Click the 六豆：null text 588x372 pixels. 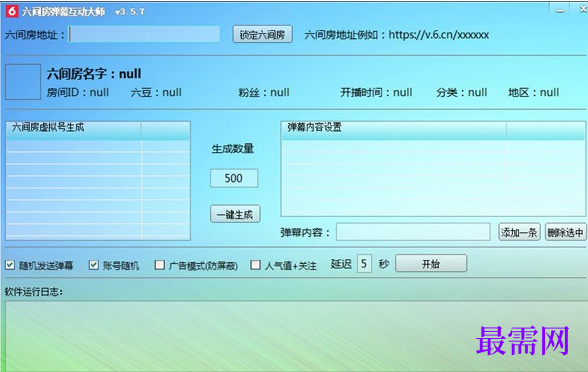pyautogui.click(x=156, y=92)
